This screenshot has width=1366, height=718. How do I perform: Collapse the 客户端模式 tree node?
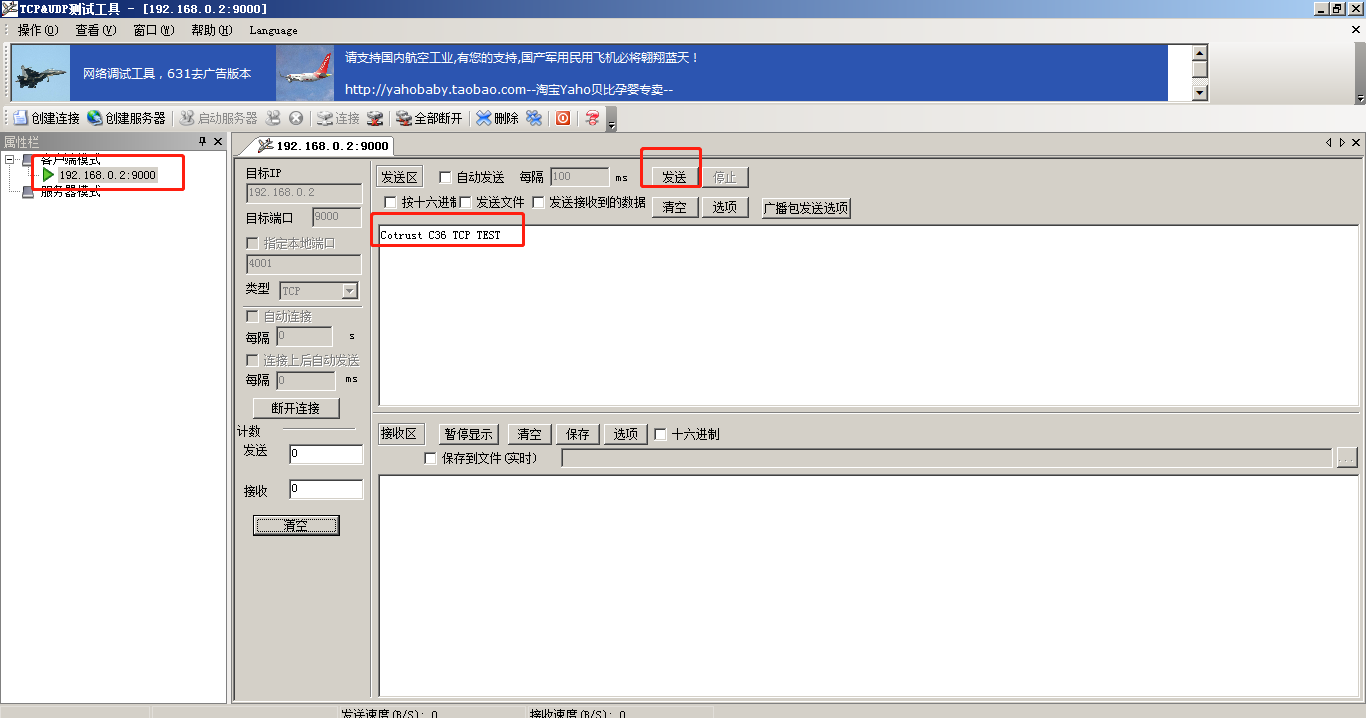tap(10, 160)
